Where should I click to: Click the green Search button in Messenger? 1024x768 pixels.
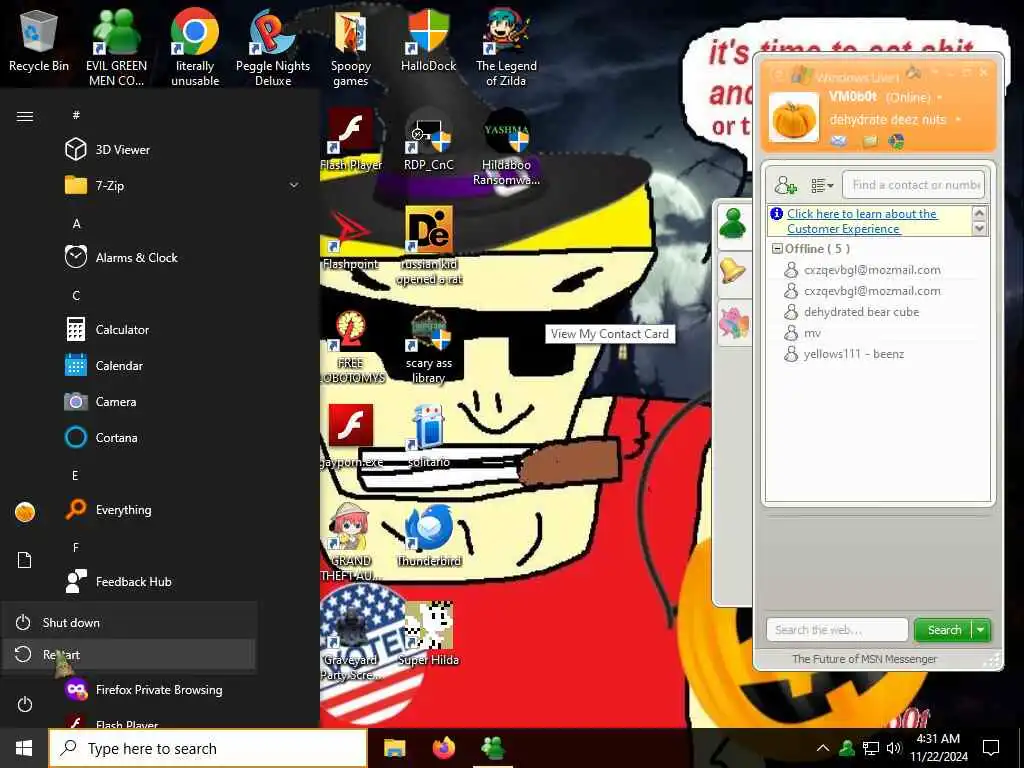pyautogui.click(x=944, y=630)
